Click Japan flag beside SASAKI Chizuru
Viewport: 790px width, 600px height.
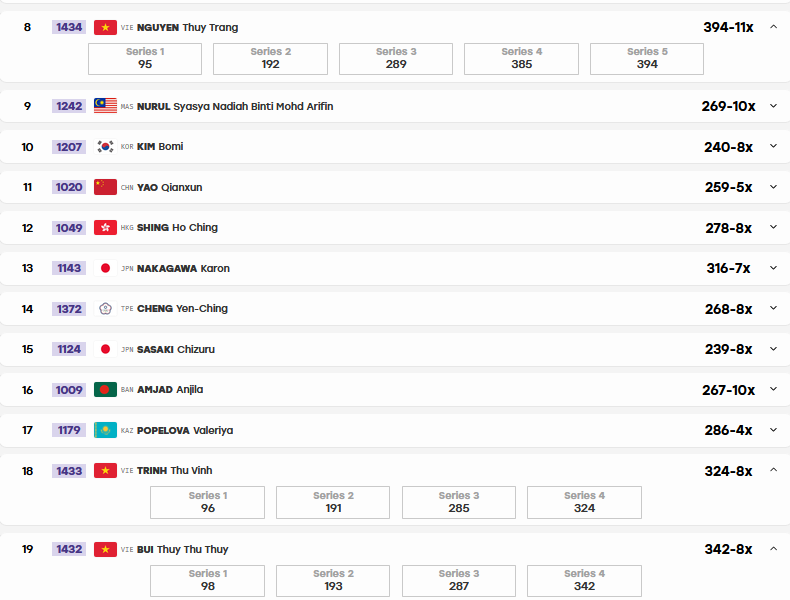[x=105, y=349]
